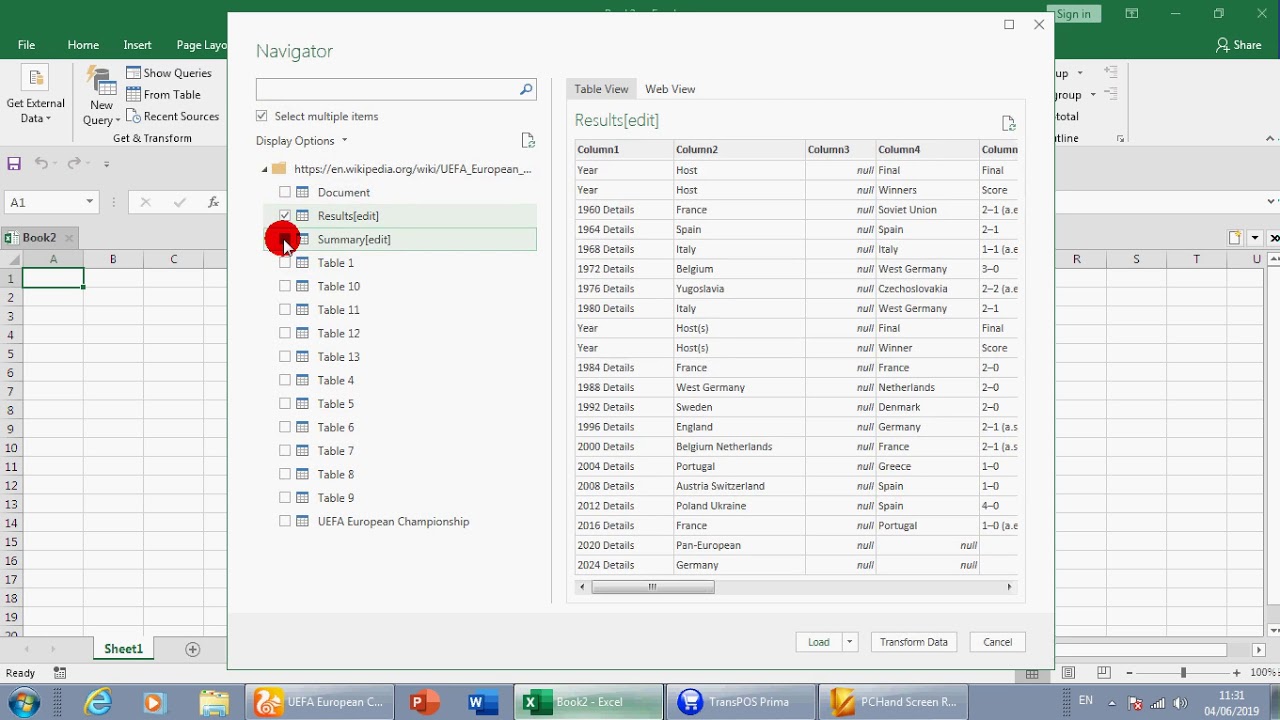Check the Document checkbox
The height and width of the screenshot is (720, 1280).
coord(285,192)
